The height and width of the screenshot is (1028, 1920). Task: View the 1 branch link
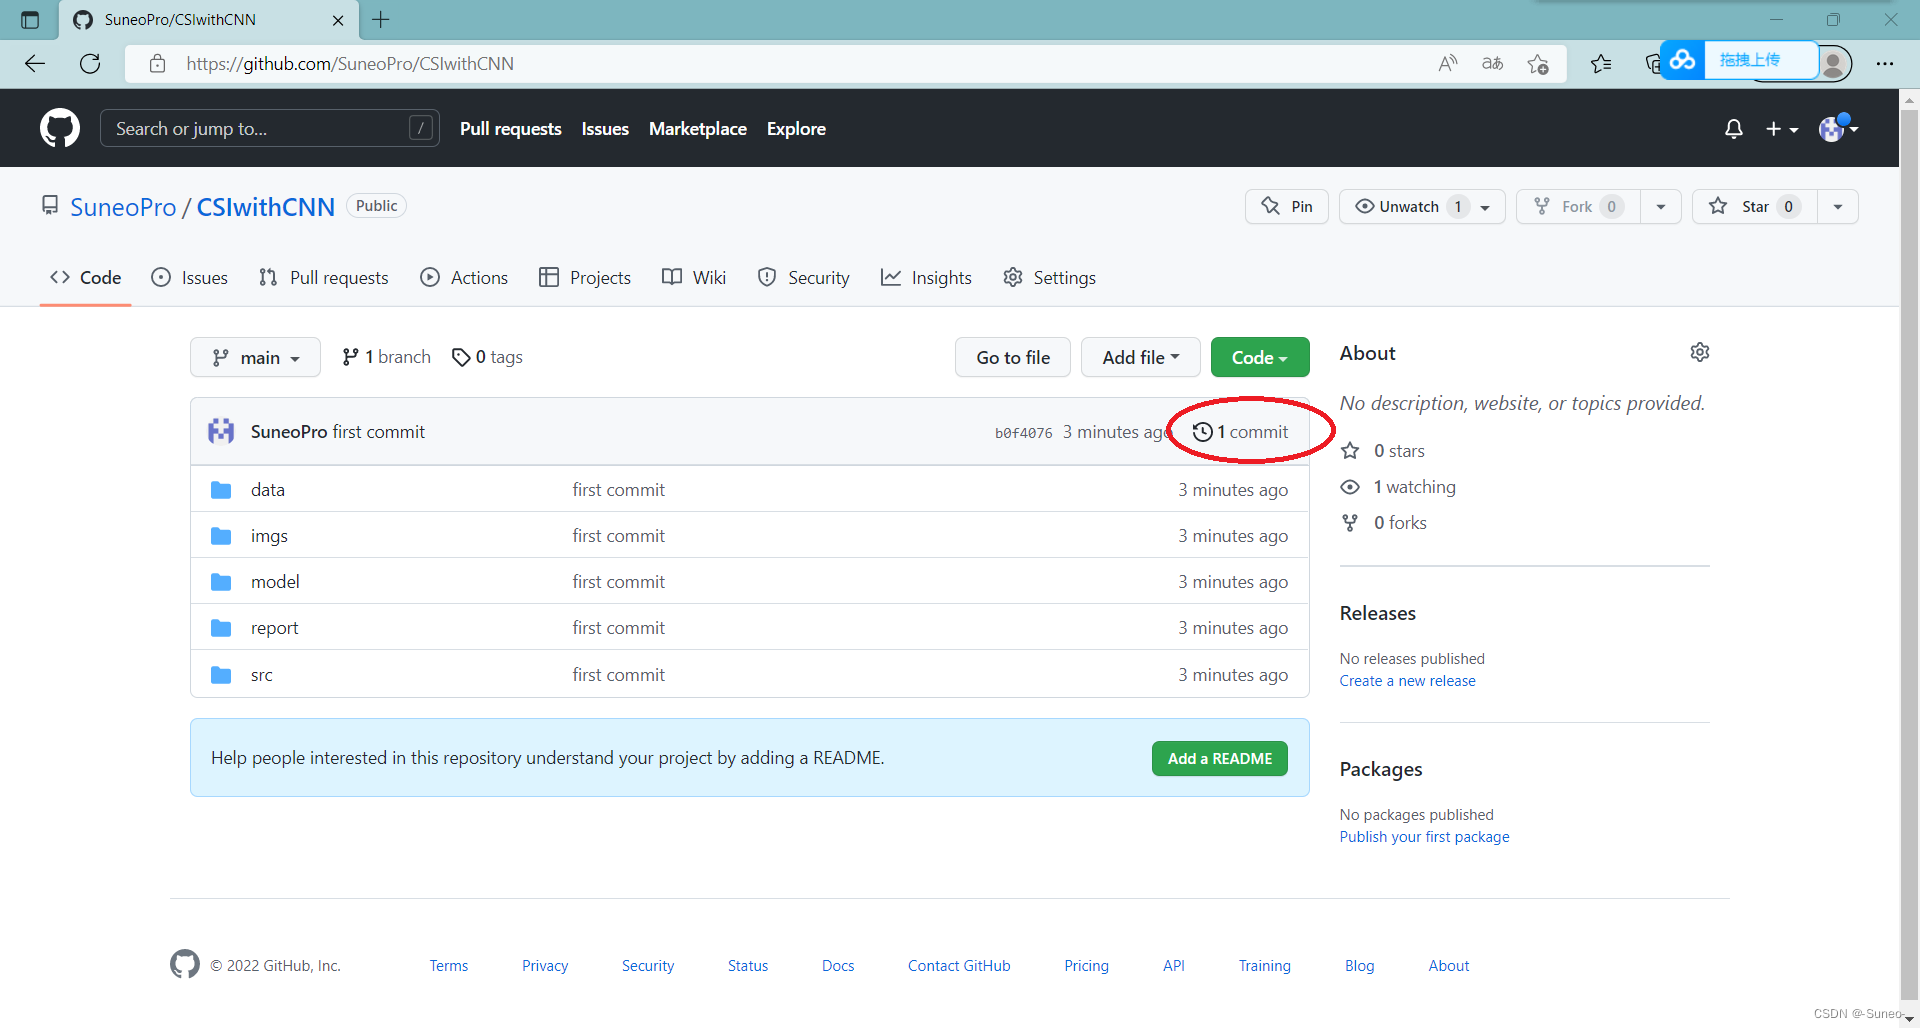[x=386, y=357]
